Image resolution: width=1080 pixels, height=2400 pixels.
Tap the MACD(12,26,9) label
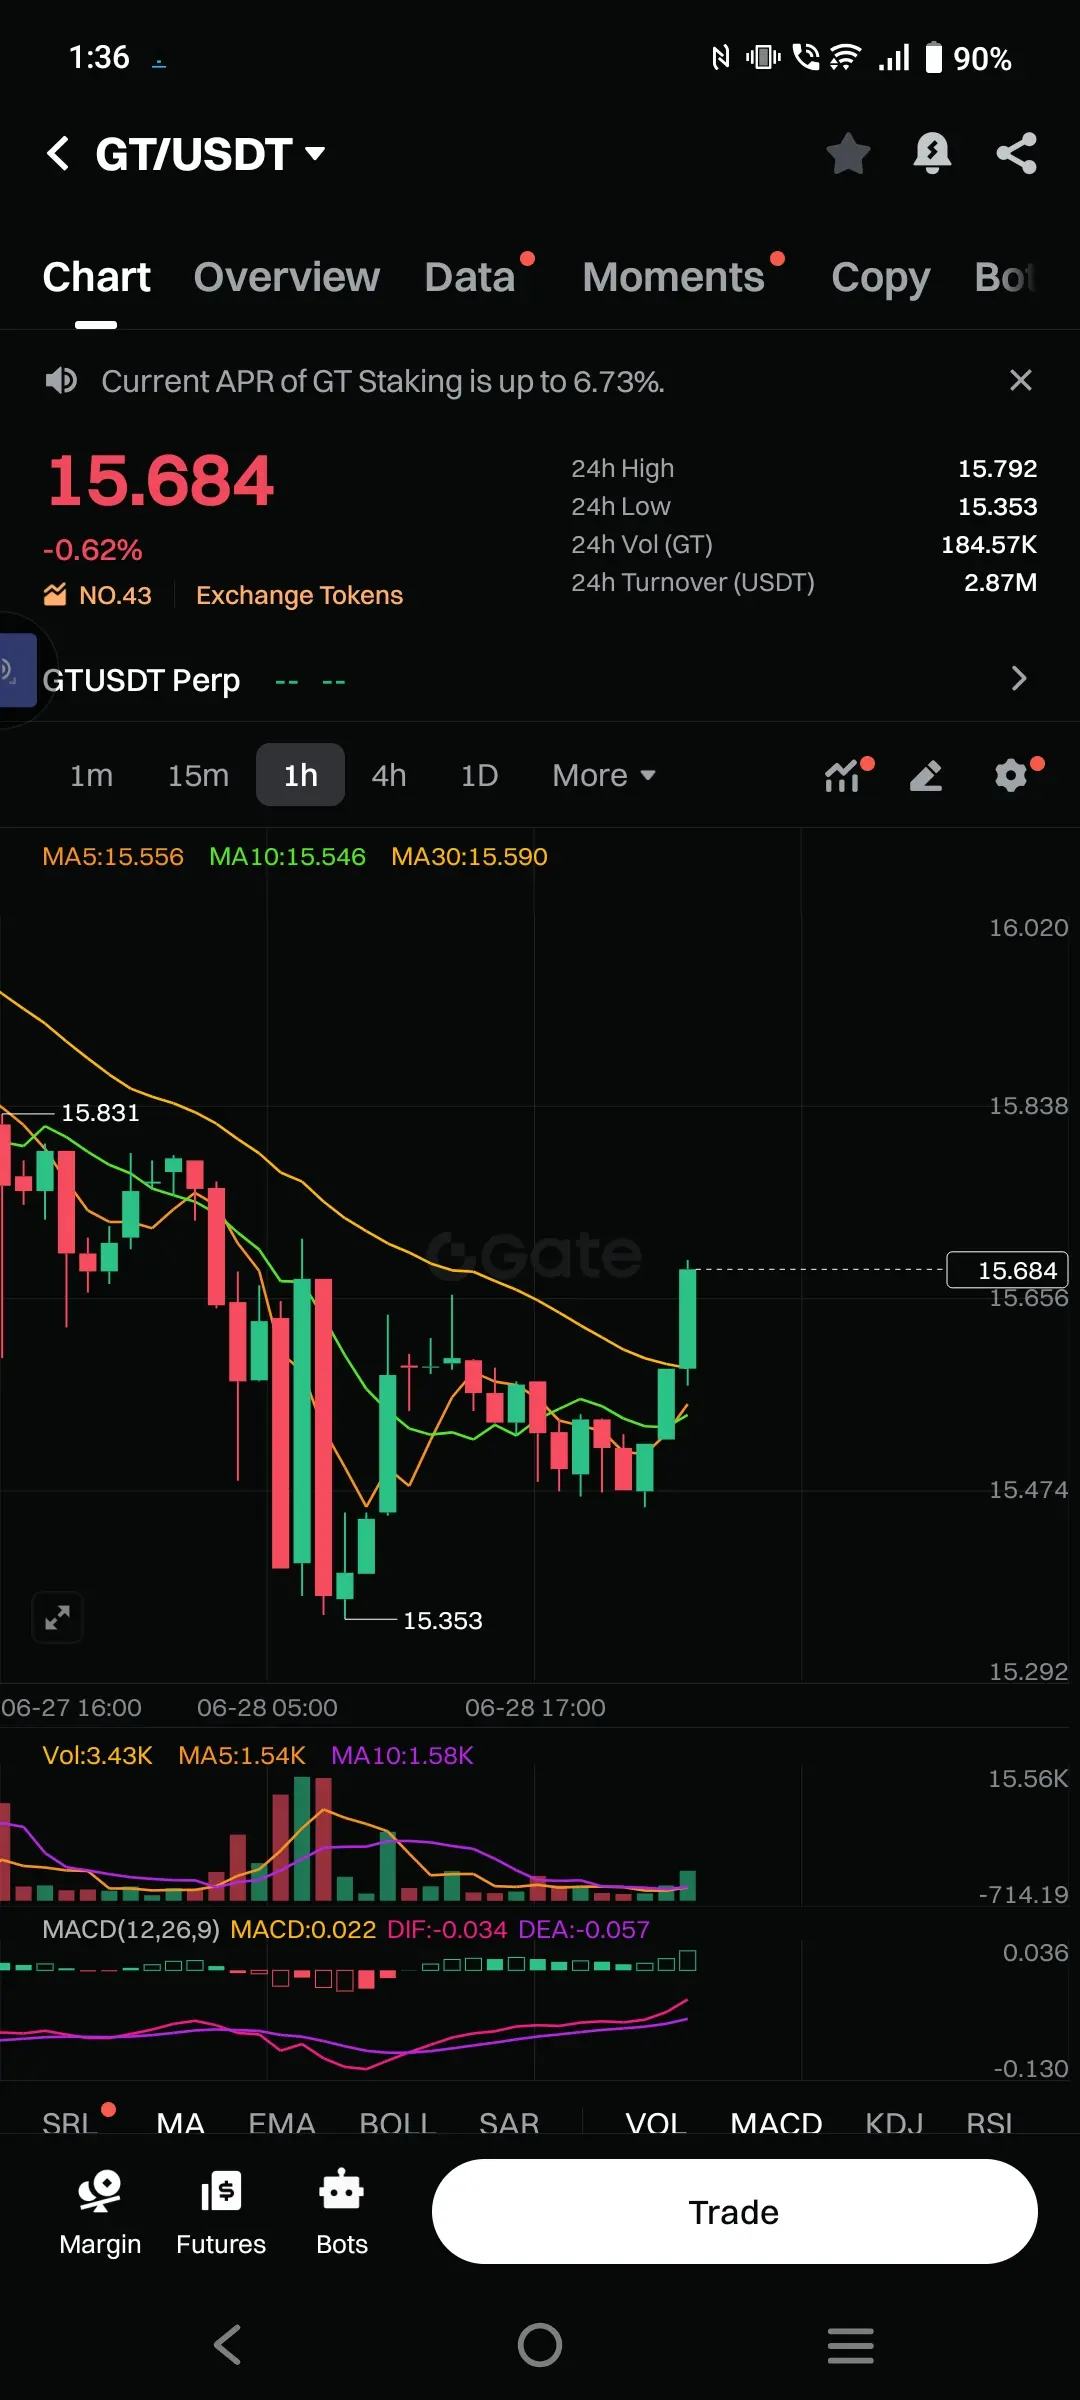[131, 1929]
